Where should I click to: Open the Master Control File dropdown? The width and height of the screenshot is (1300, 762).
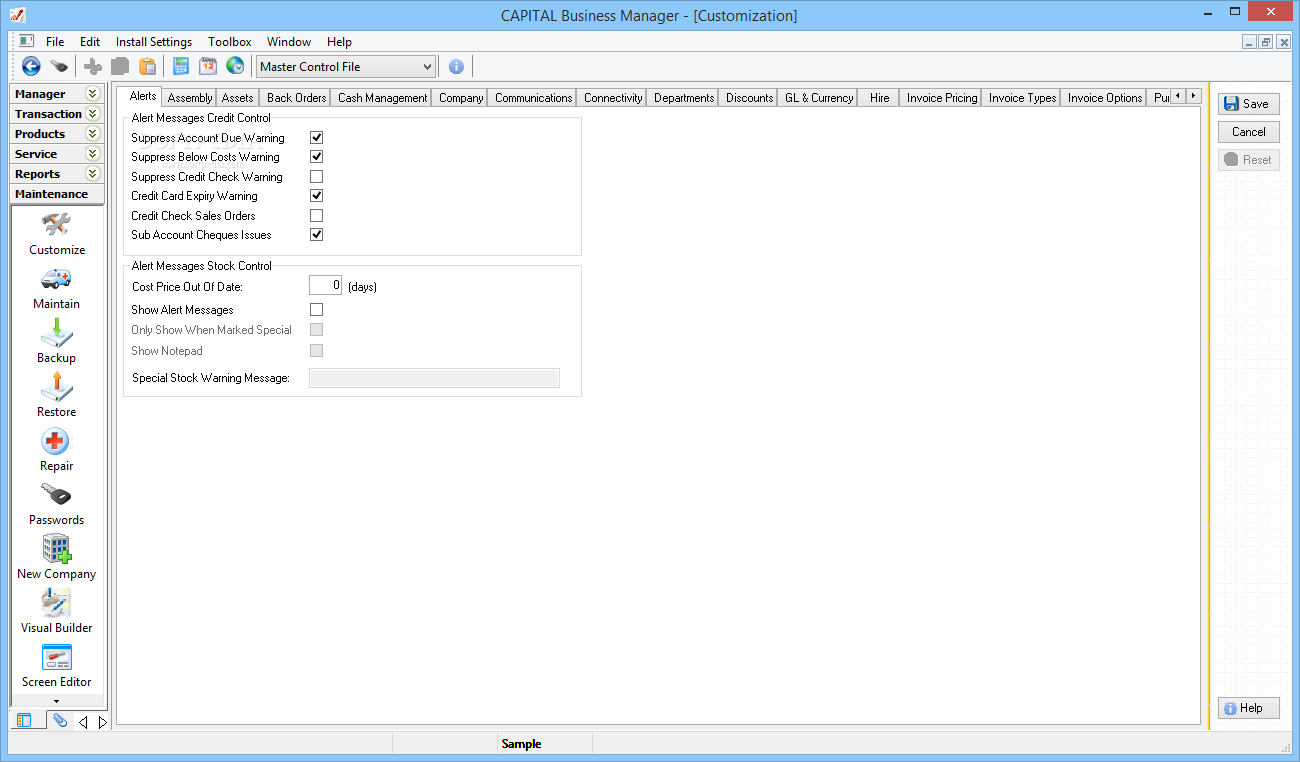(x=346, y=67)
